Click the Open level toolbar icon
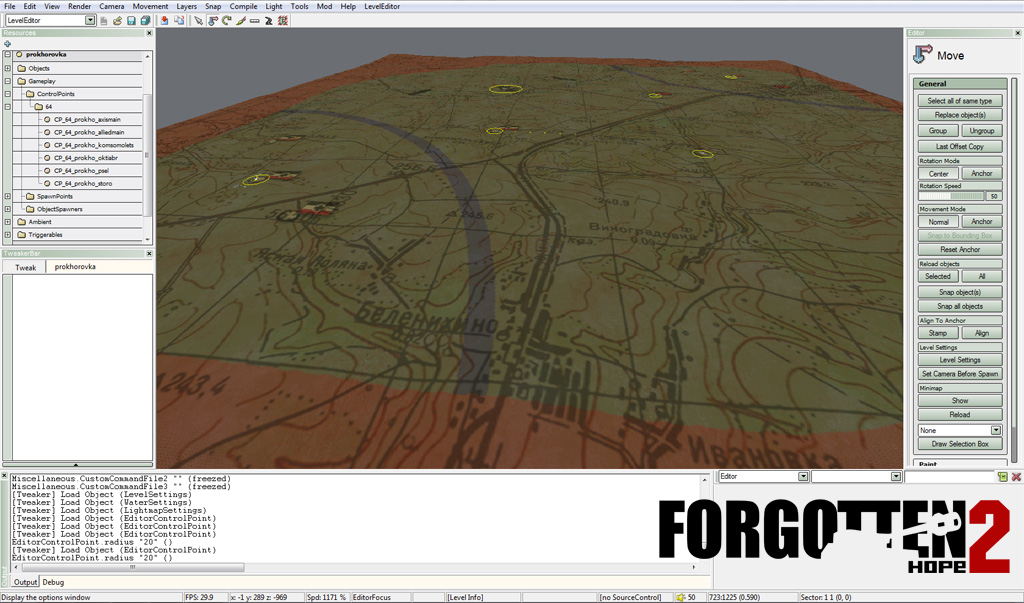The image size is (1024, 603). tap(118, 21)
